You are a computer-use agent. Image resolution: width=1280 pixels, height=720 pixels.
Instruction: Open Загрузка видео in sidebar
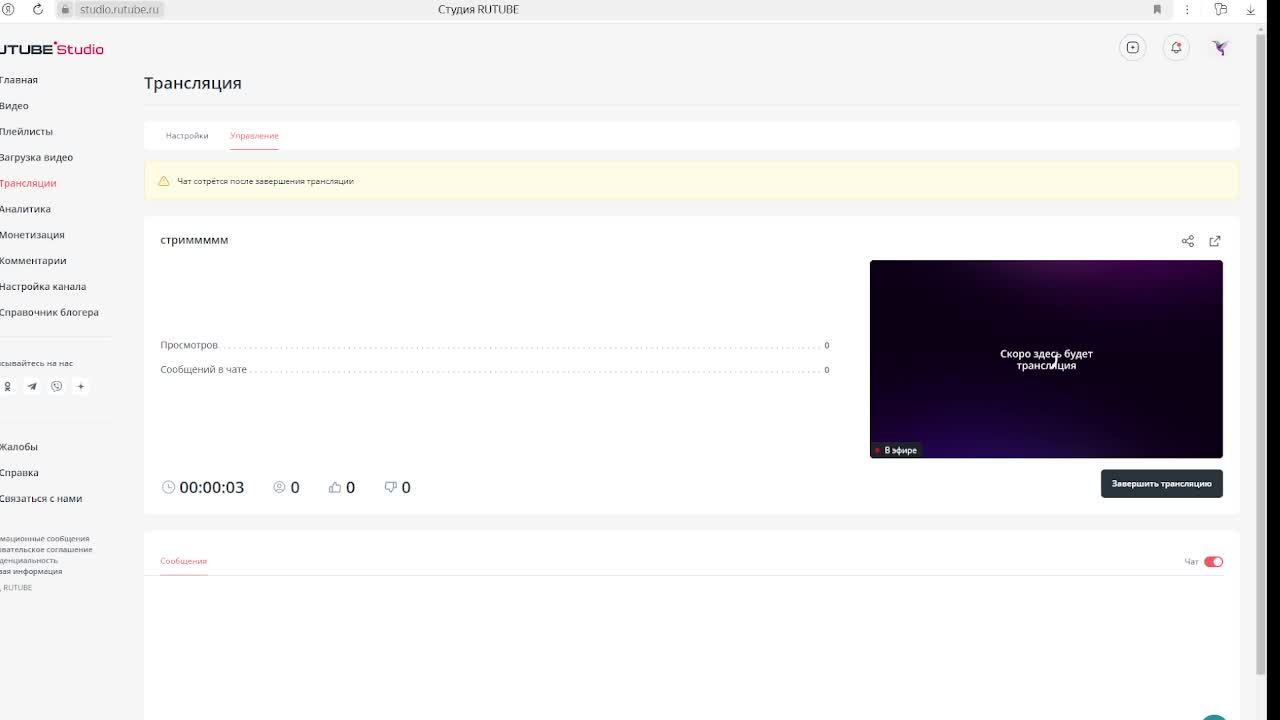tap(36, 158)
